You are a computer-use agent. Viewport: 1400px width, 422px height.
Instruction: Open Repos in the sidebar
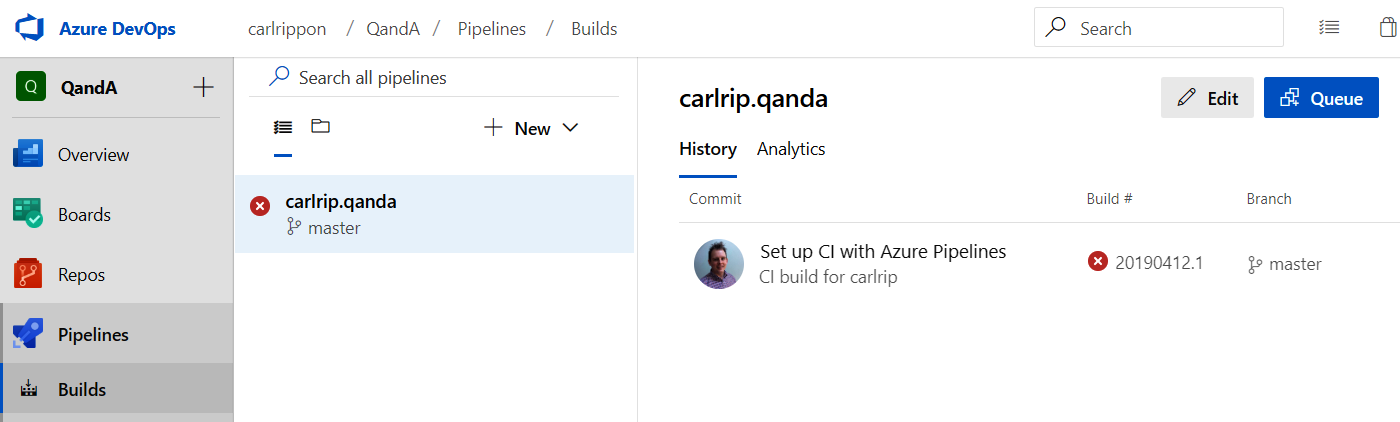pos(81,275)
